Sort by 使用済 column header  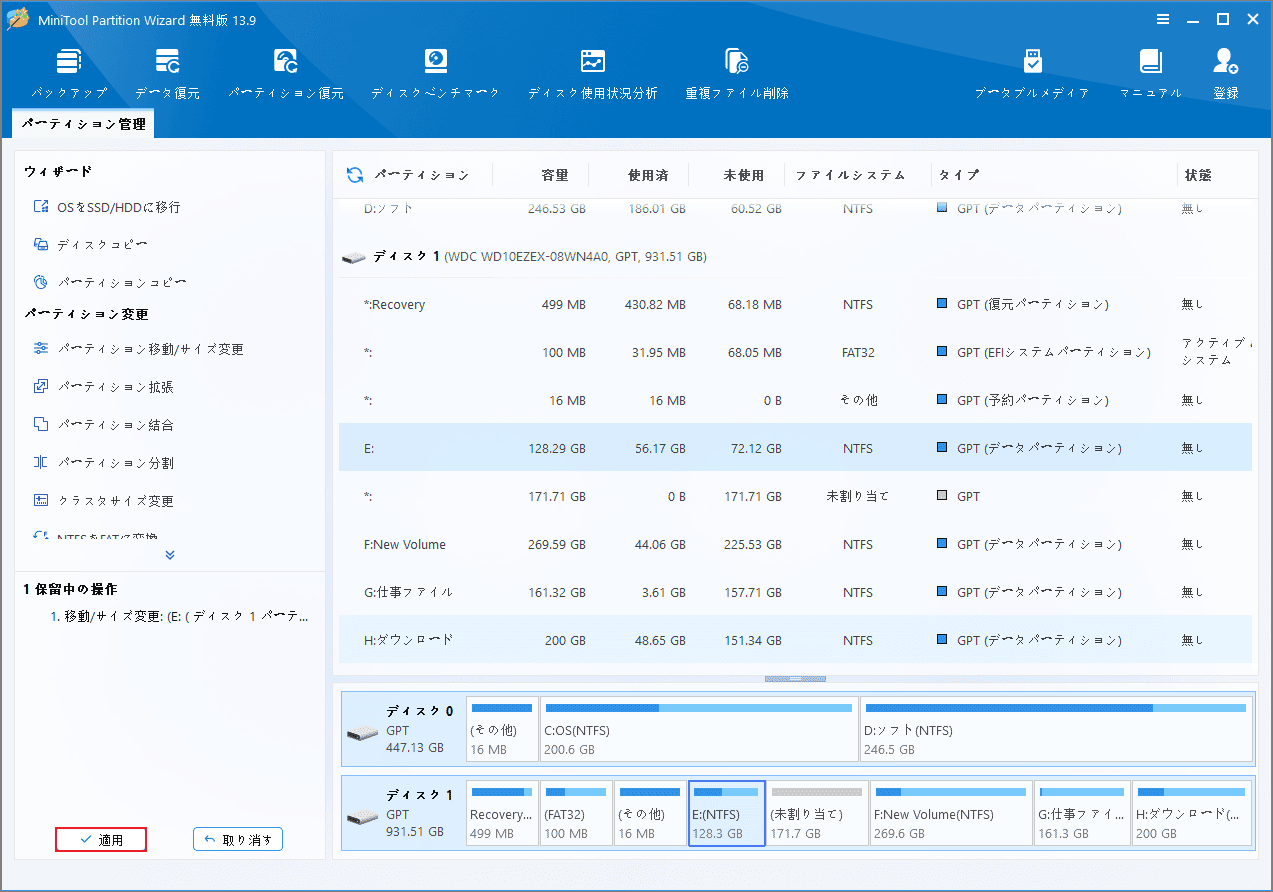pyautogui.click(x=648, y=175)
